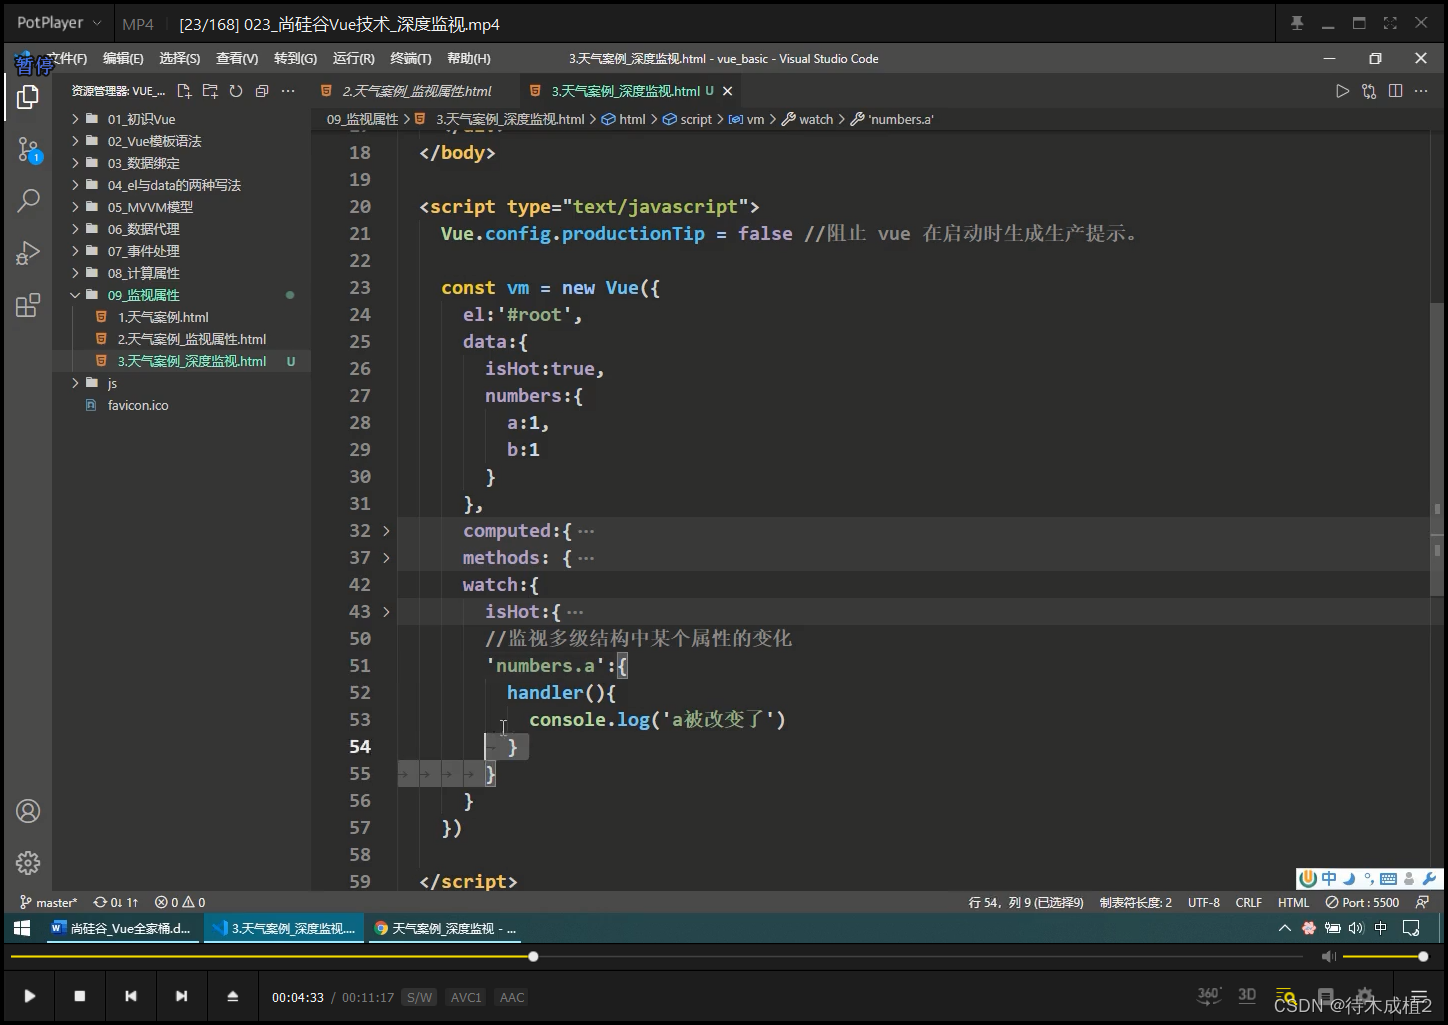Click the sync changes status item
This screenshot has height=1025, width=1448.
(116, 902)
